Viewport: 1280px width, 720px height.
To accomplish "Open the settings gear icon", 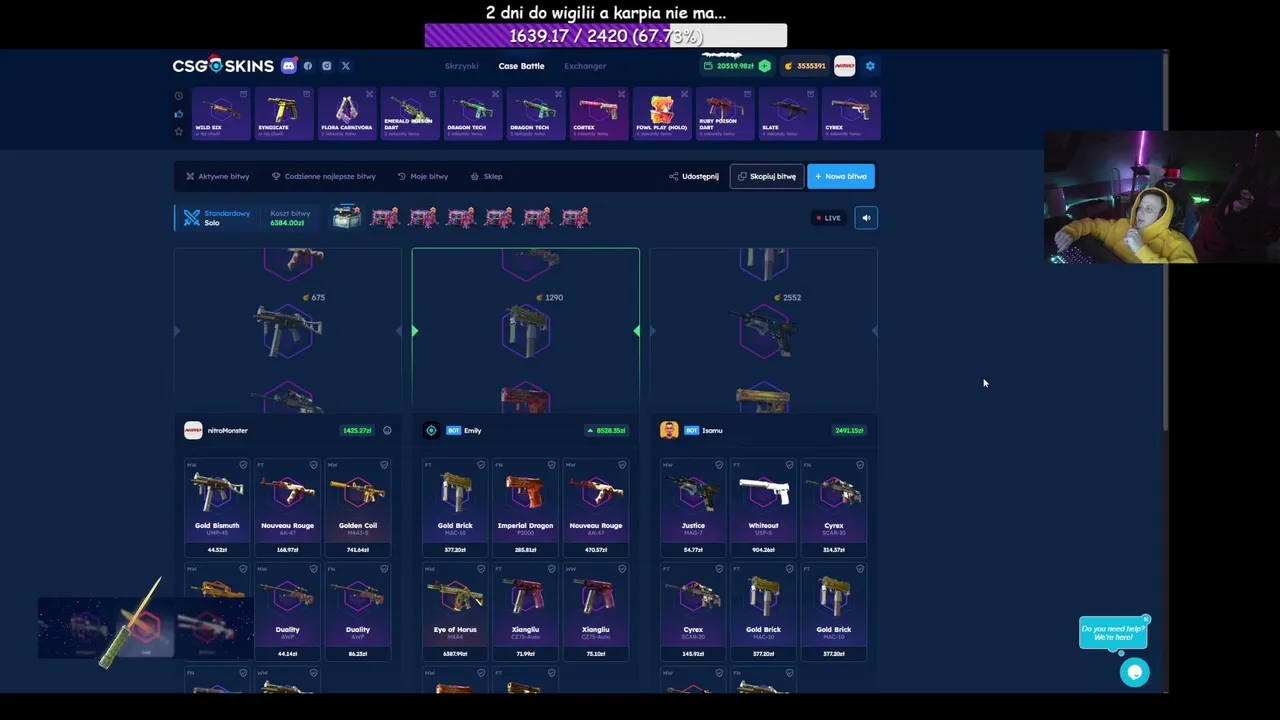I will point(870,66).
